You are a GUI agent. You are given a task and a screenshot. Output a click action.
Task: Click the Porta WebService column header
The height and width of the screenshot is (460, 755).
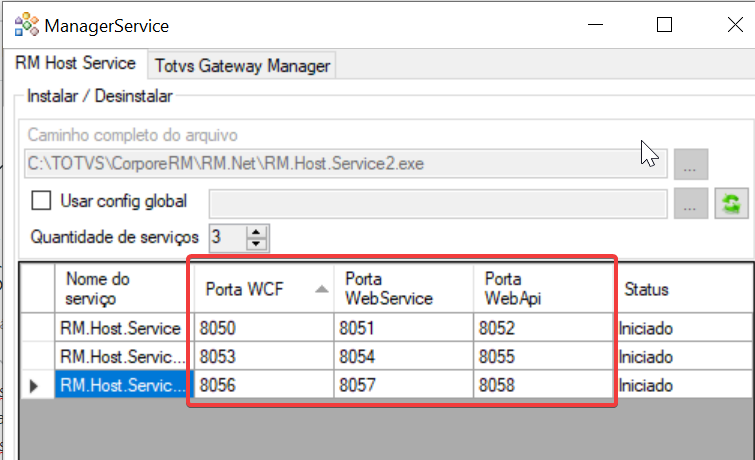tap(403, 289)
